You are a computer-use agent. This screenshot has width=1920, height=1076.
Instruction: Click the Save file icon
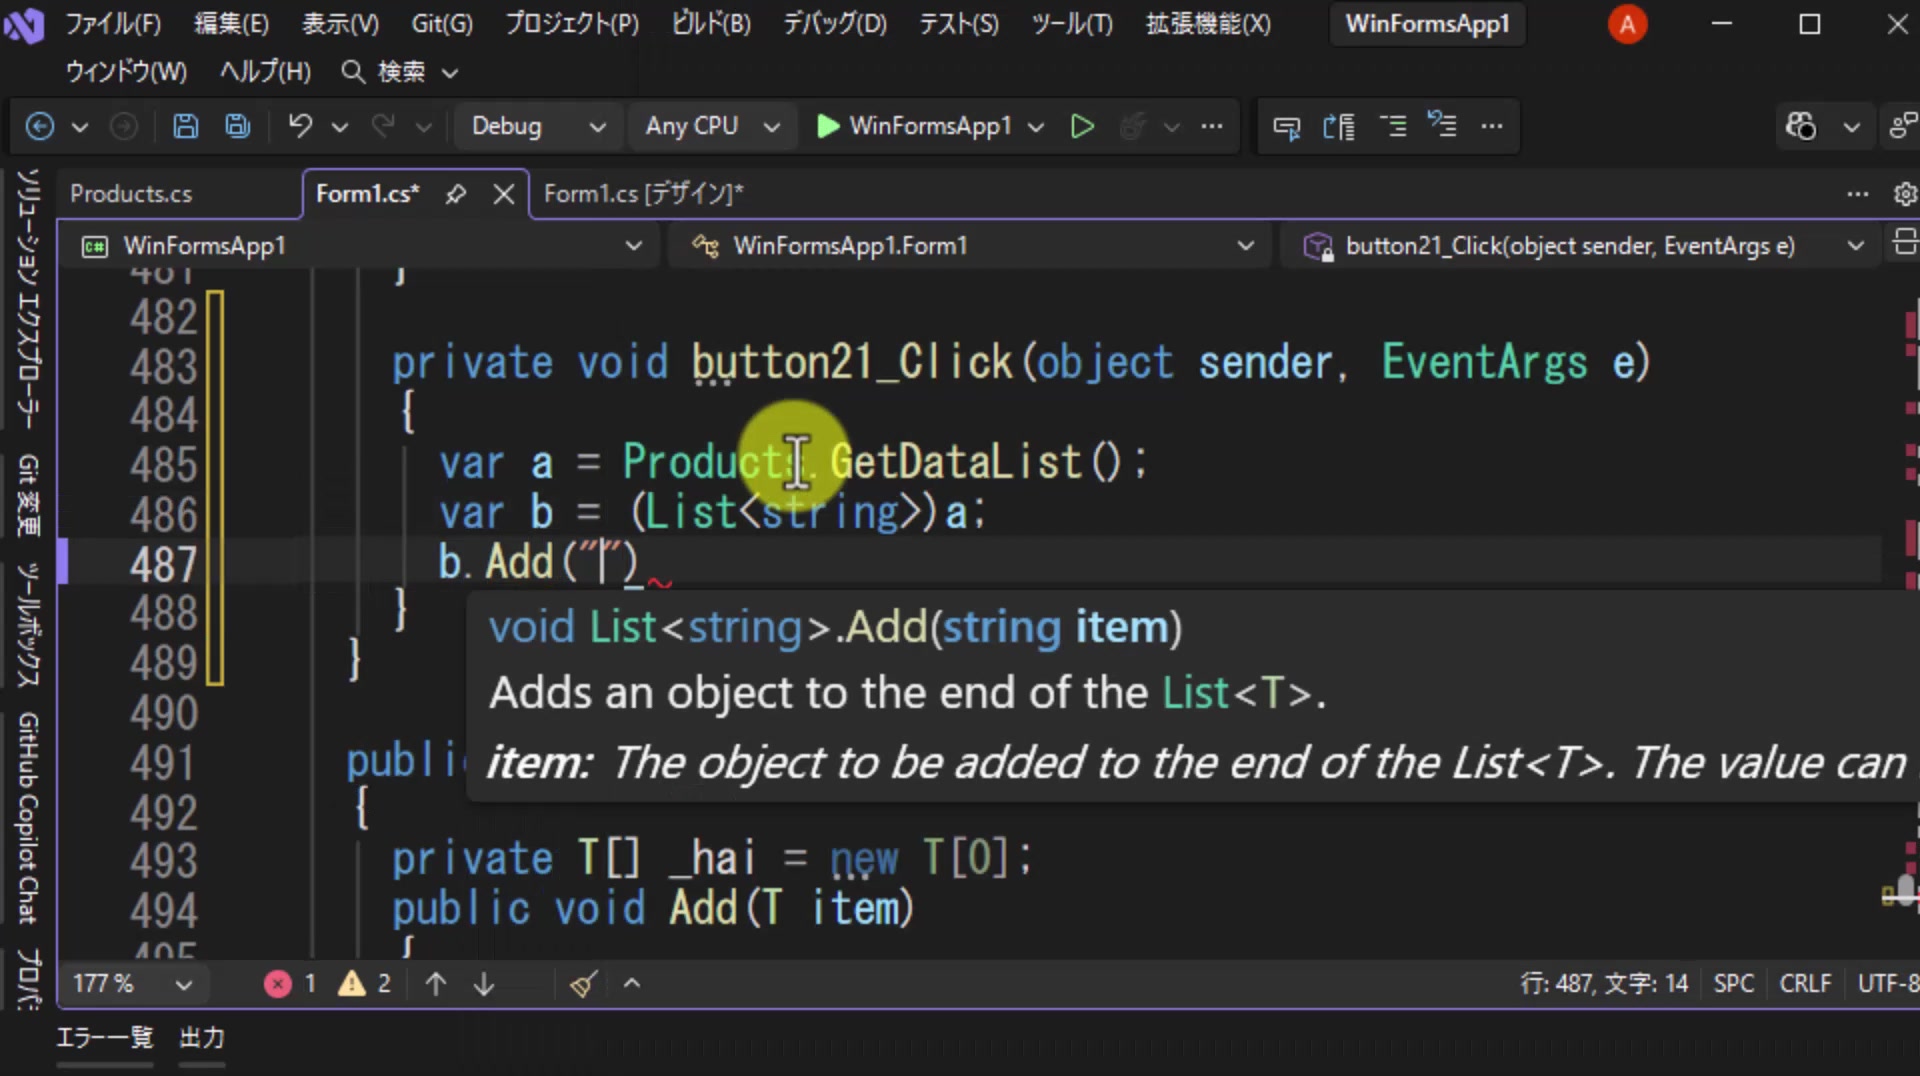pos(185,126)
